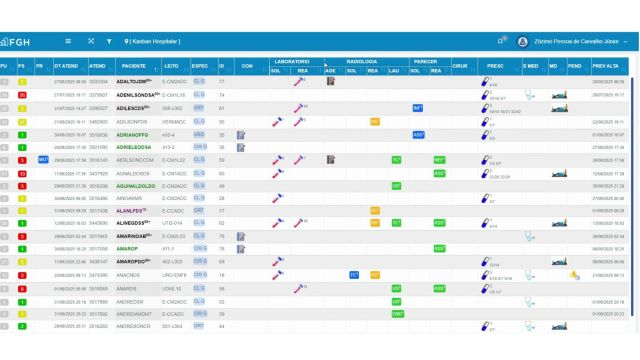Click green ASS badge in AMAROP row
This screenshot has height=360, width=640.
click(x=439, y=249)
